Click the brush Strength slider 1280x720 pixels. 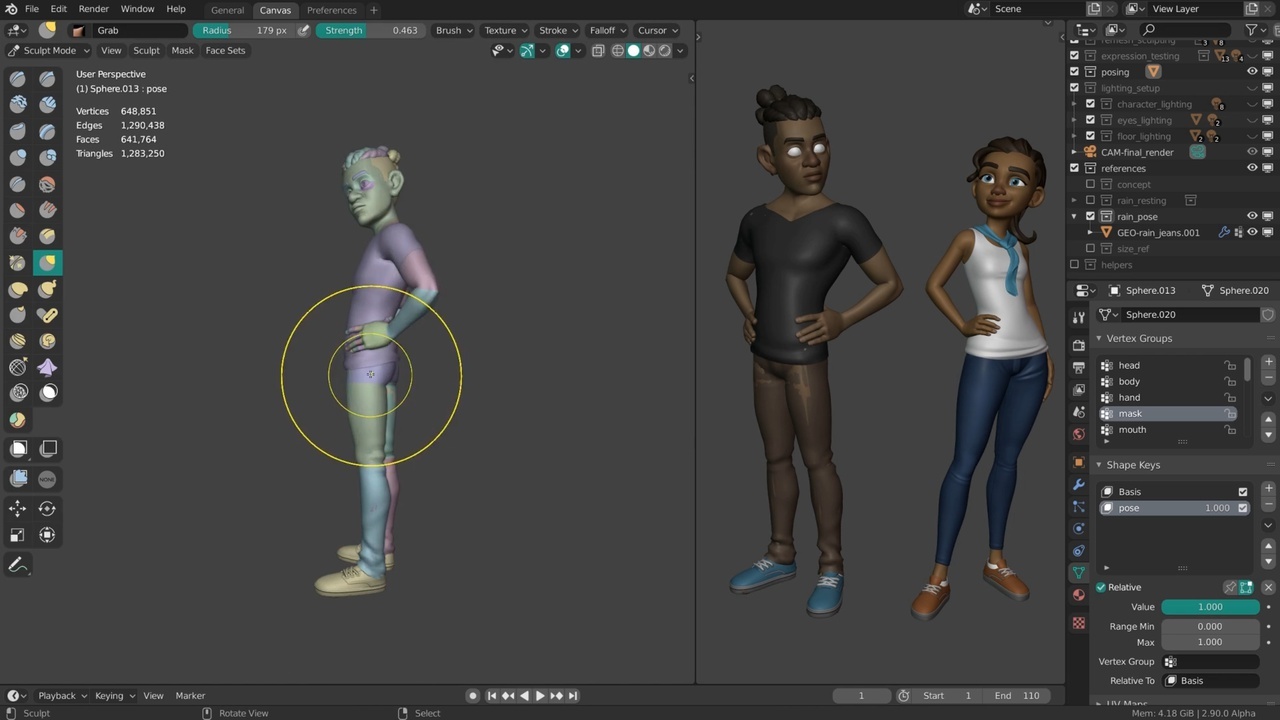click(x=371, y=30)
